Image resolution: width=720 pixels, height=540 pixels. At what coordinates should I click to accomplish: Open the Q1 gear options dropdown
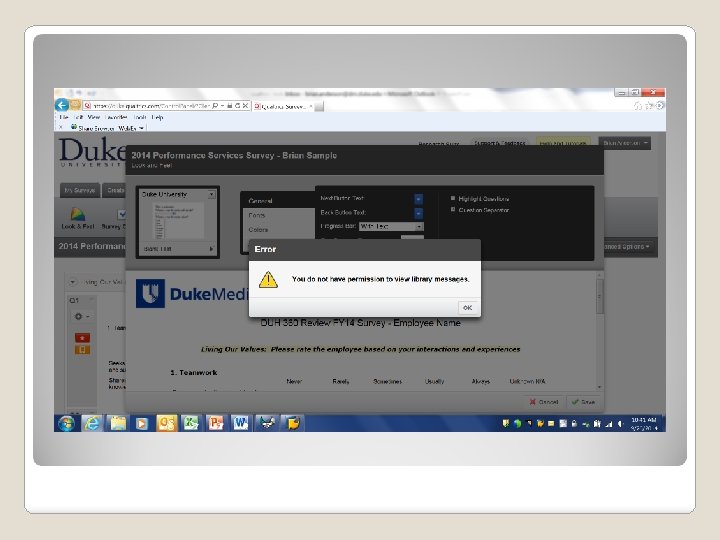click(81, 316)
